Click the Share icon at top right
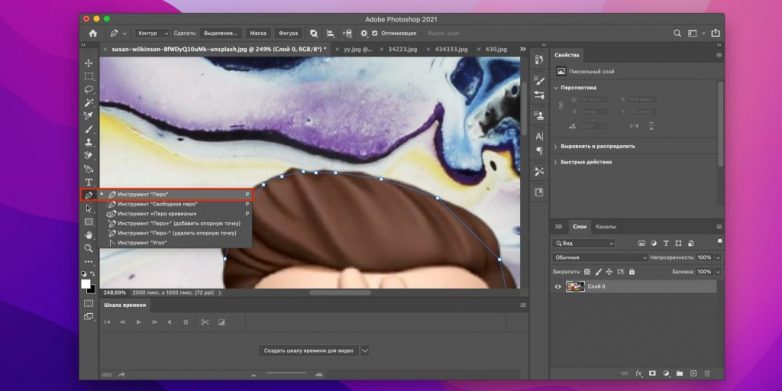The image size is (782, 391). pos(716,33)
